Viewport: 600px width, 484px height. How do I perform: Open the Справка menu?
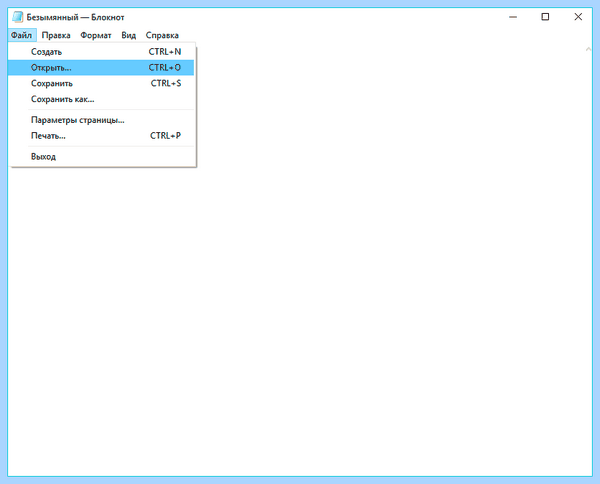(162, 35)
